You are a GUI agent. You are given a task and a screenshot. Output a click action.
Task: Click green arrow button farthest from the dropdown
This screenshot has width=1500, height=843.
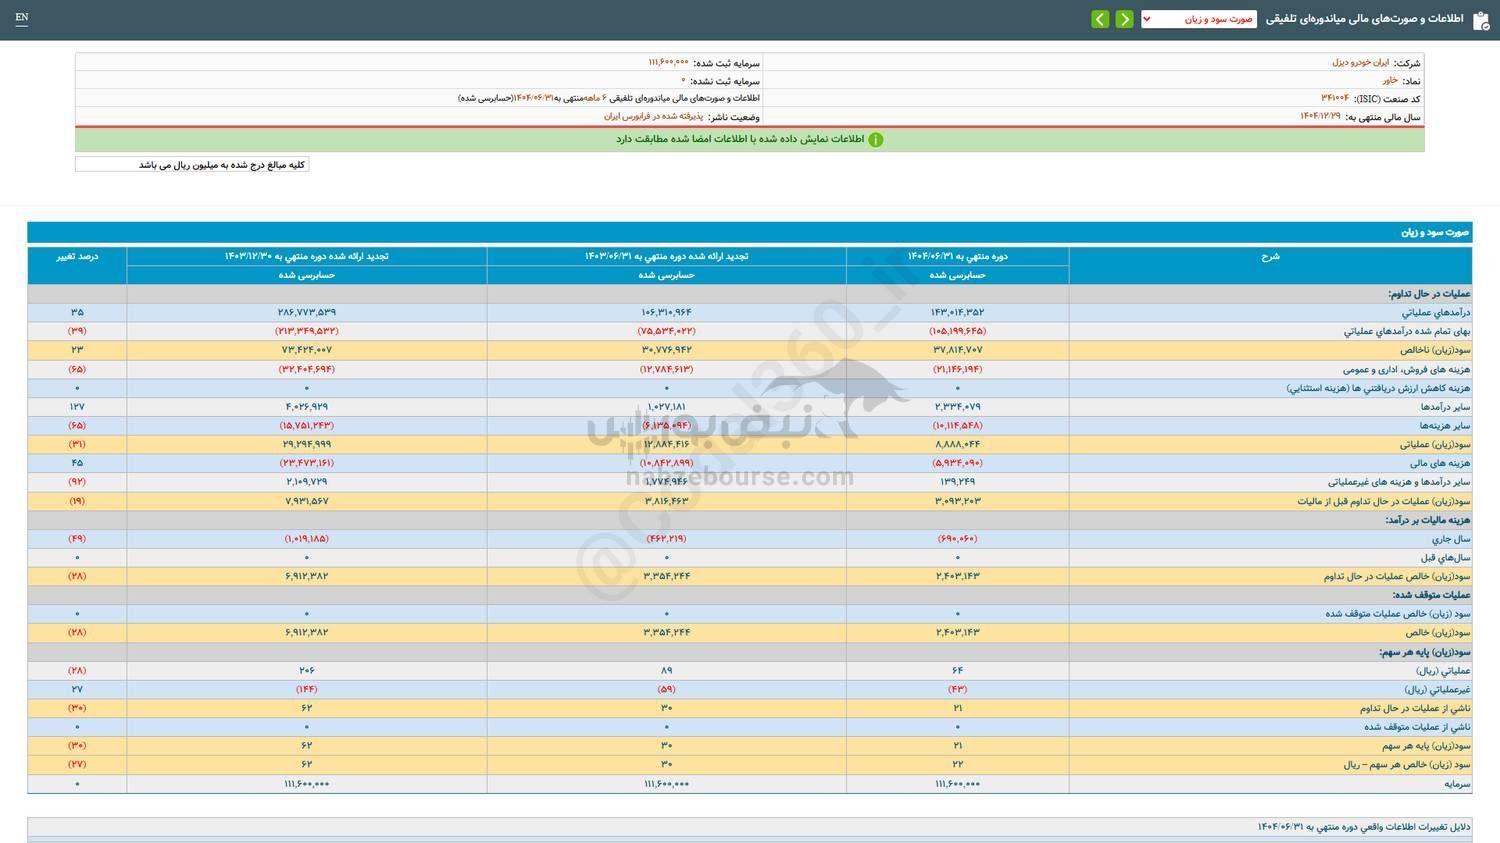(x=1100, y=19)
